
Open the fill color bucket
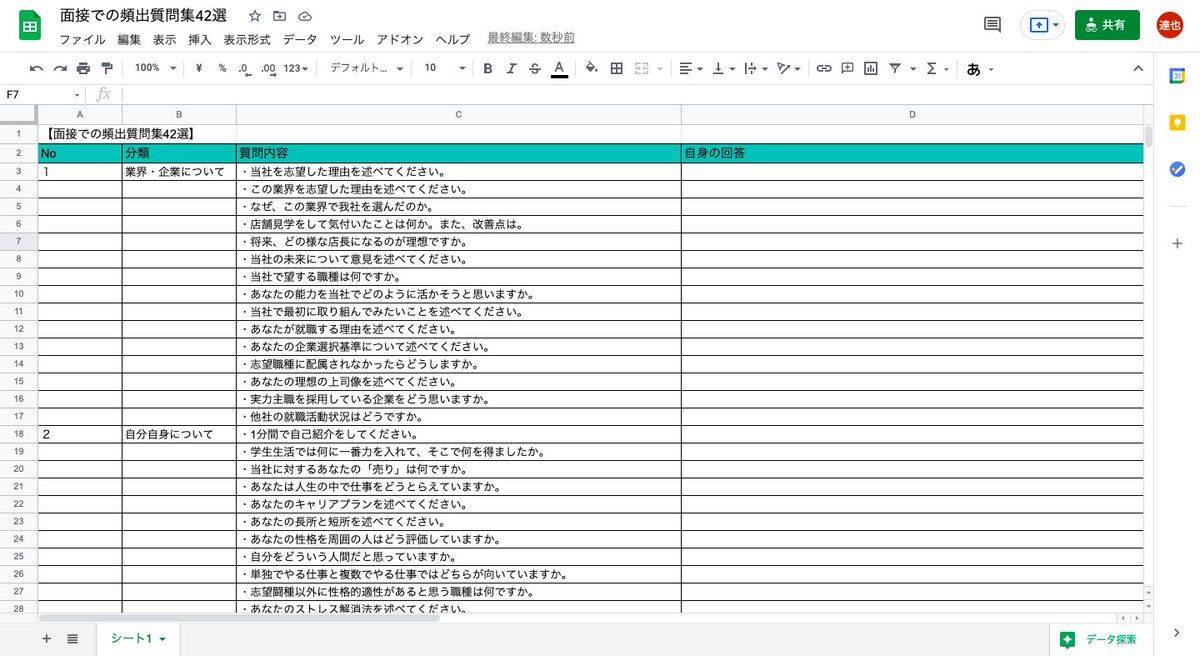[x=591, y=68]
